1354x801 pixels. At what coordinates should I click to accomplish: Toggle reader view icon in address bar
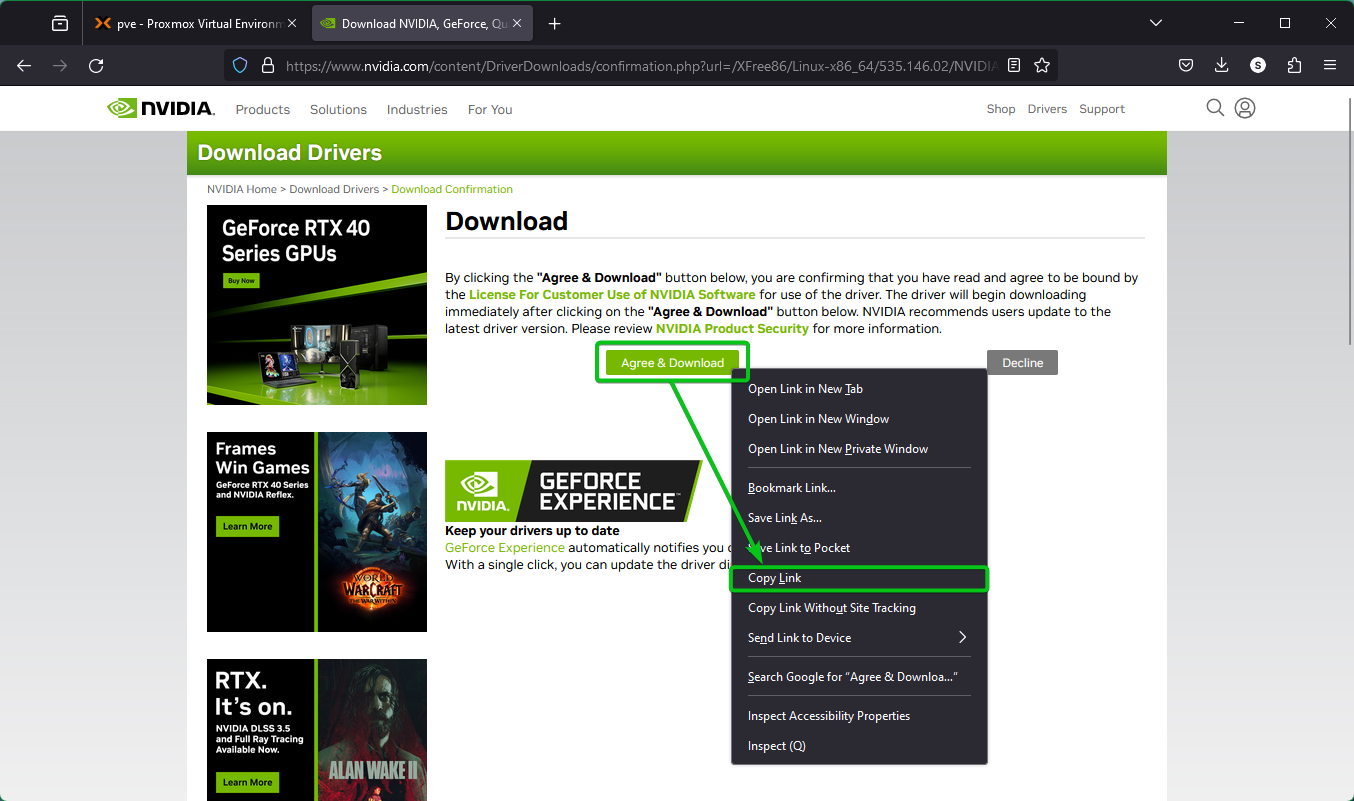click(1014, 65)
